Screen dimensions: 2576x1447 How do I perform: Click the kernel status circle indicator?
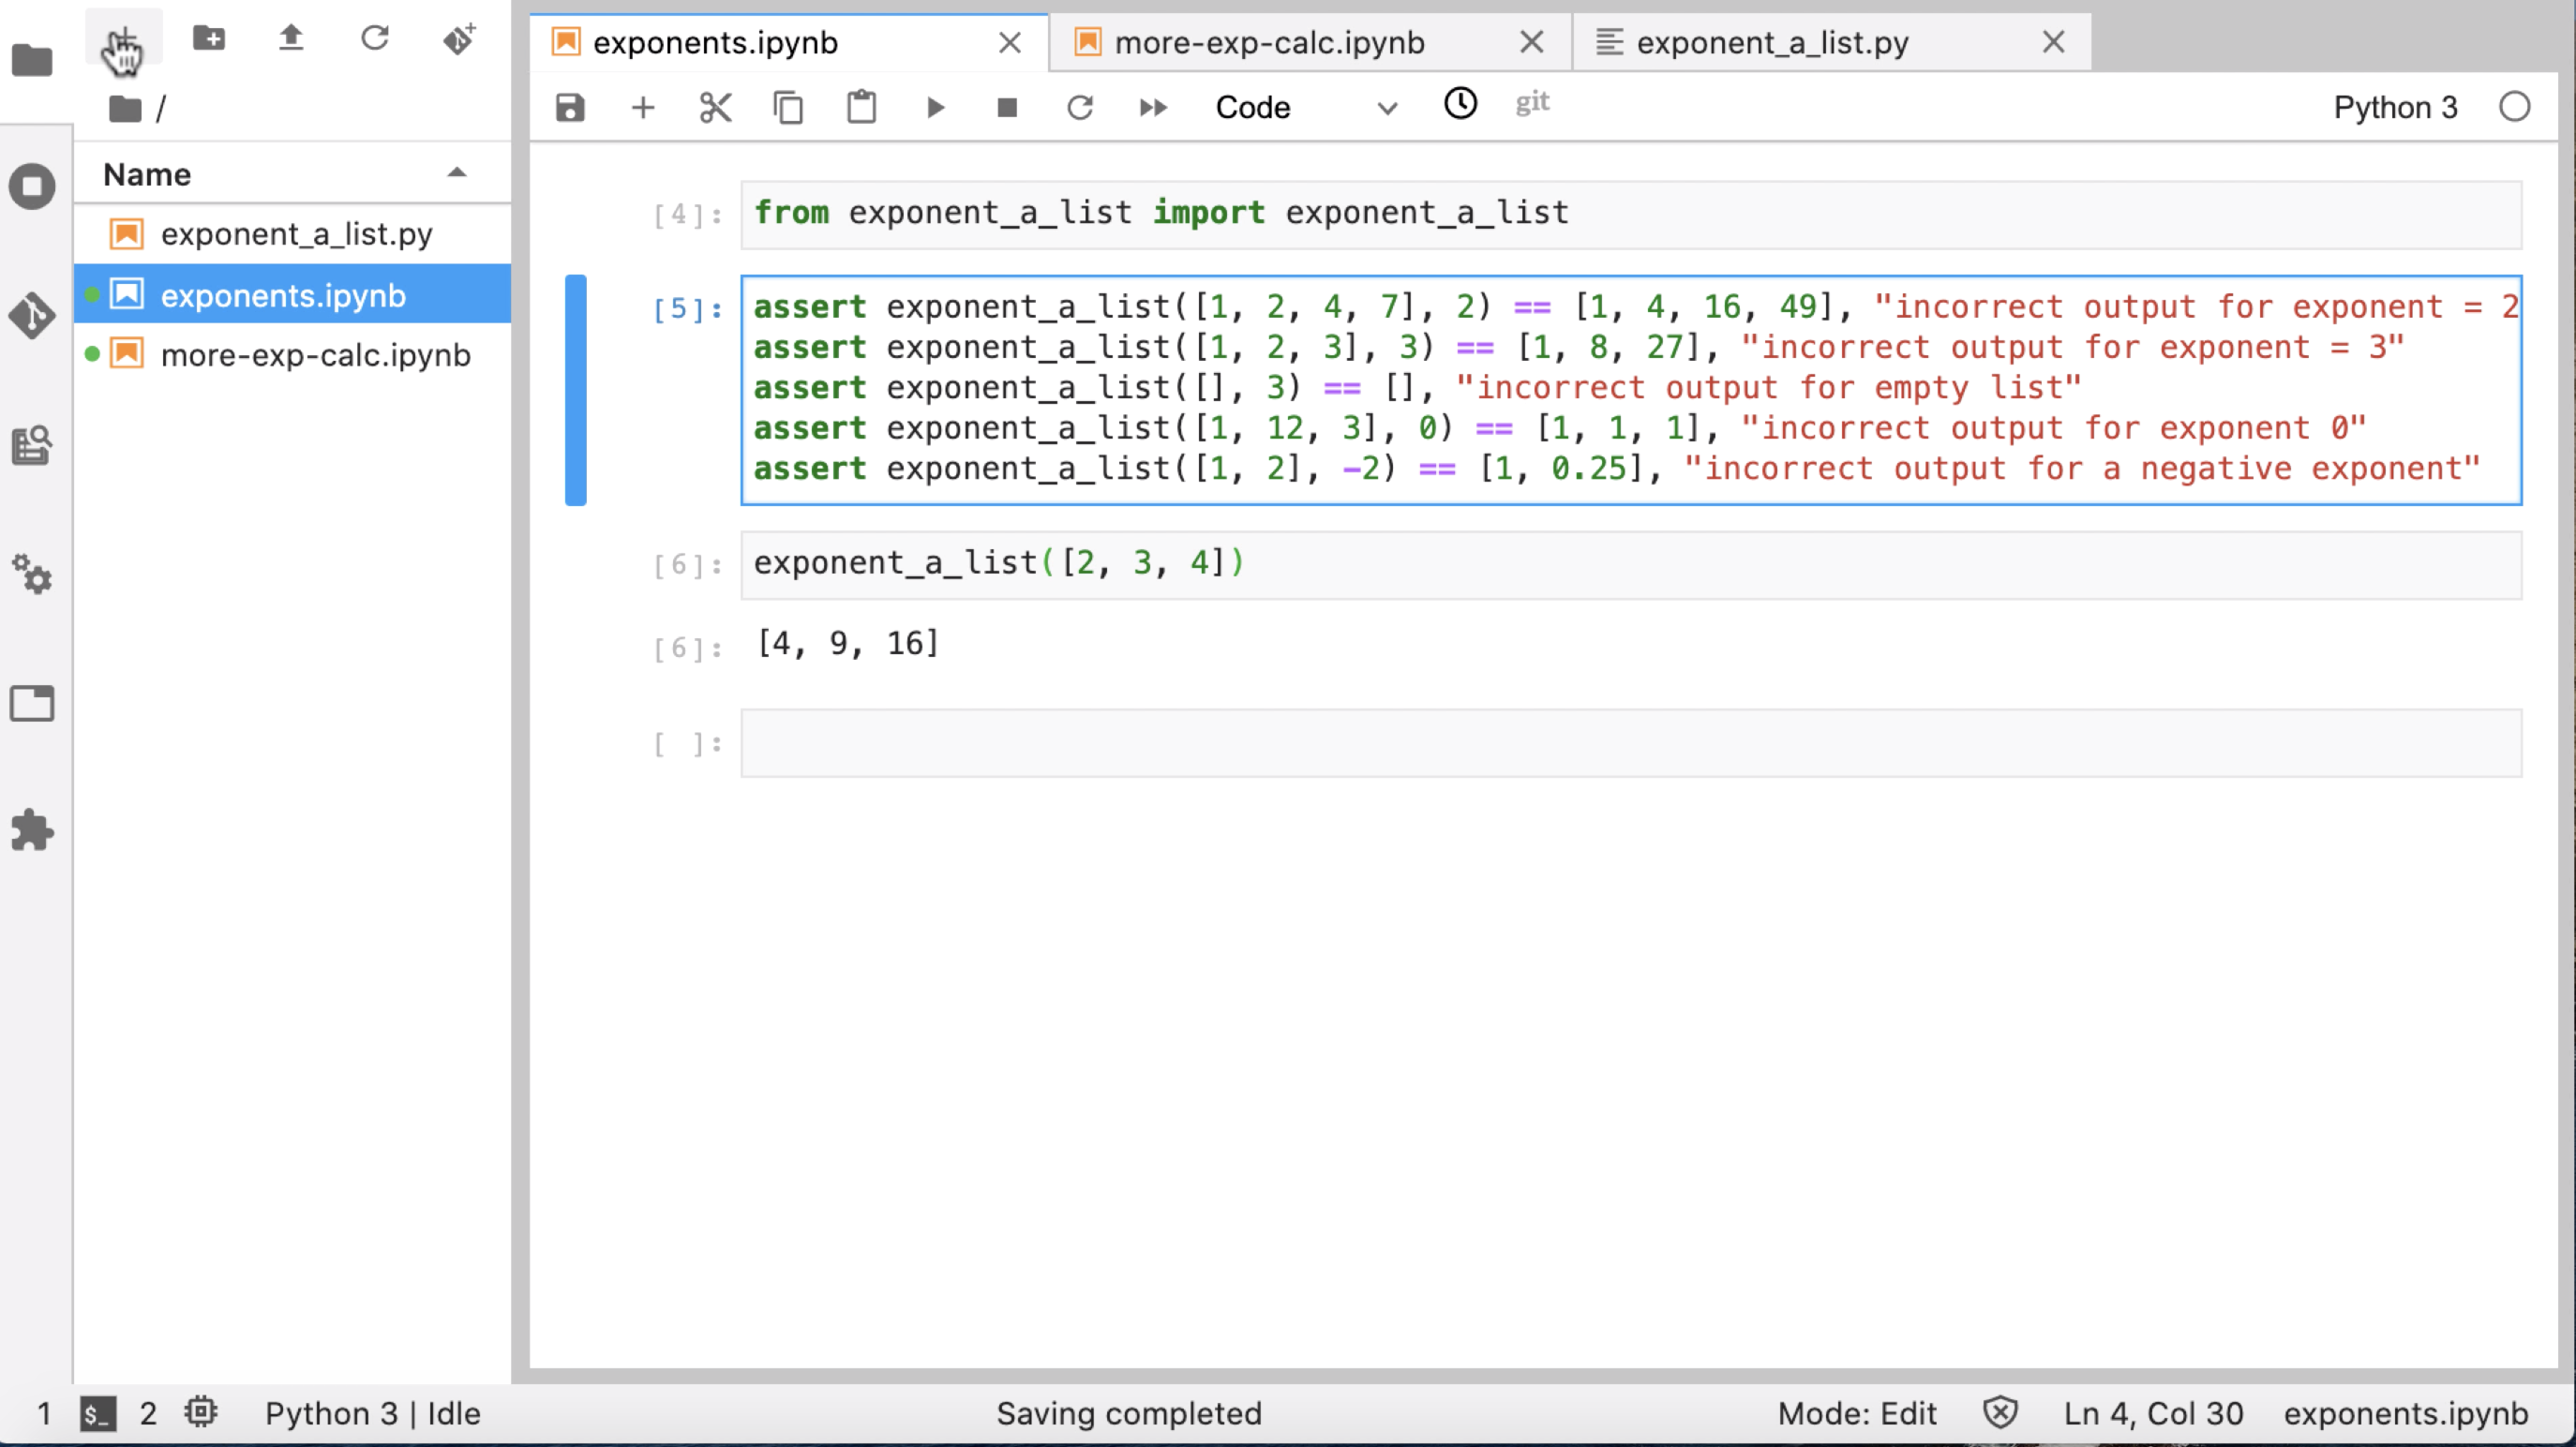coord(2514,107)
